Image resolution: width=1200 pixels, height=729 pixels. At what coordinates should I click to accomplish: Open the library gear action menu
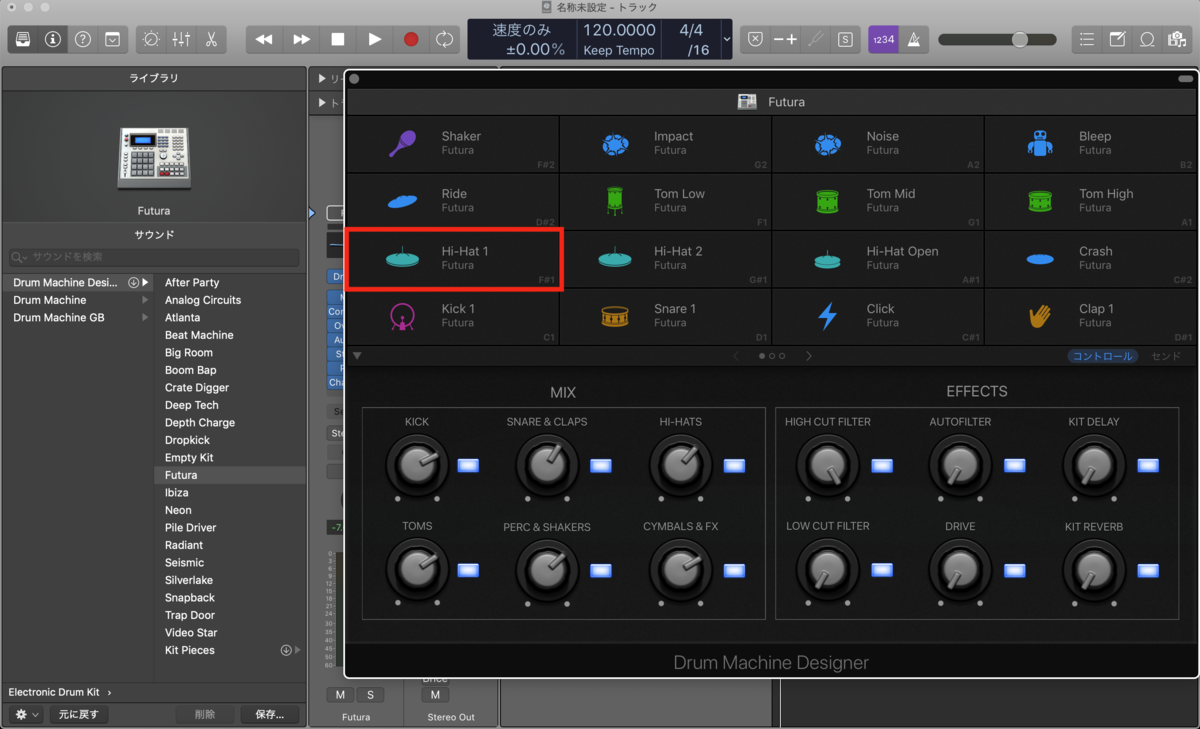click(26, 715)
